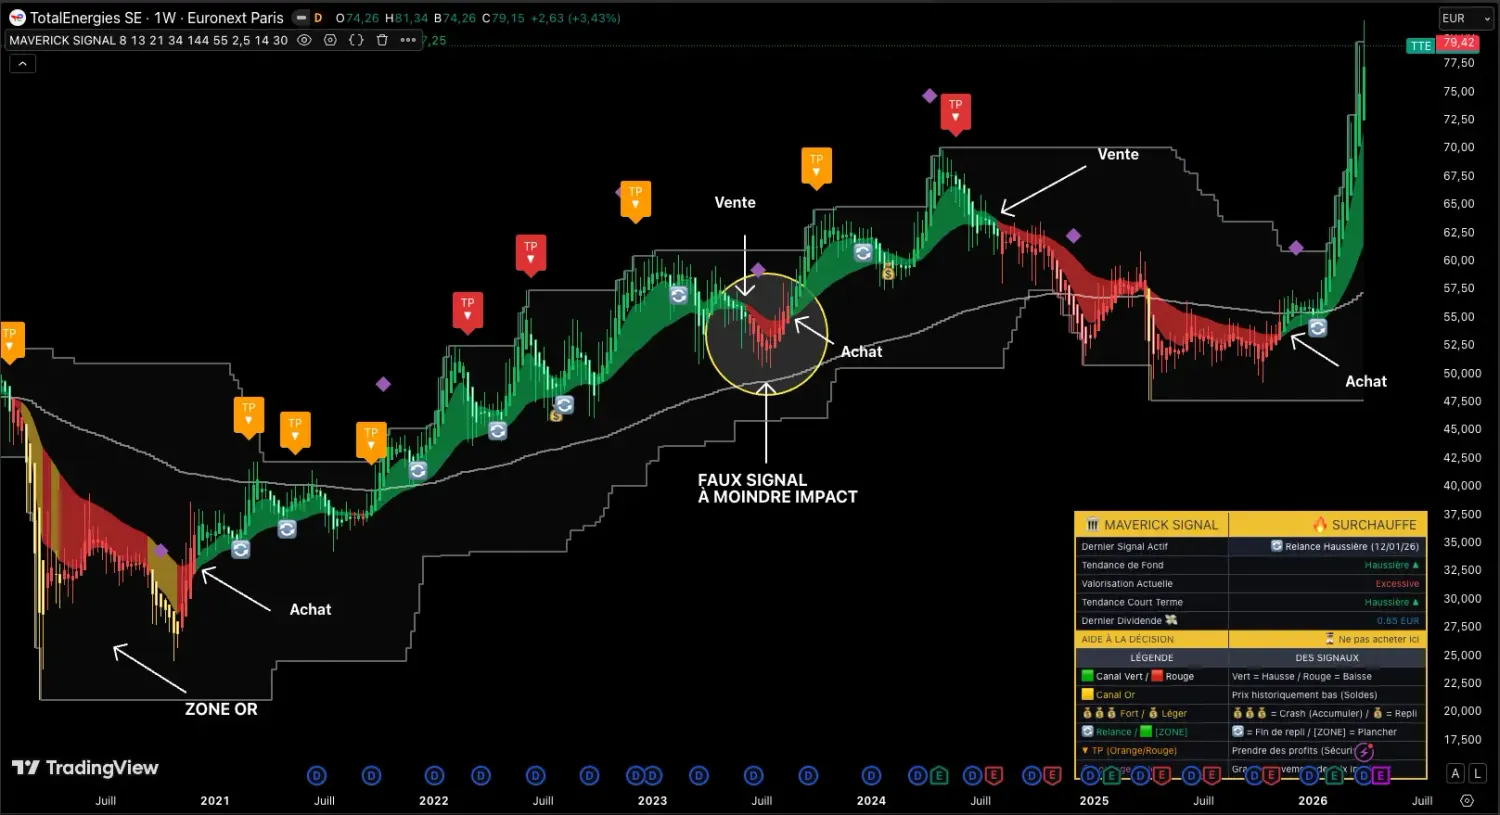Click the 50,000 price scale label
The height and width of the screenshot is (815, 1500).
[x=1462, y=373]
